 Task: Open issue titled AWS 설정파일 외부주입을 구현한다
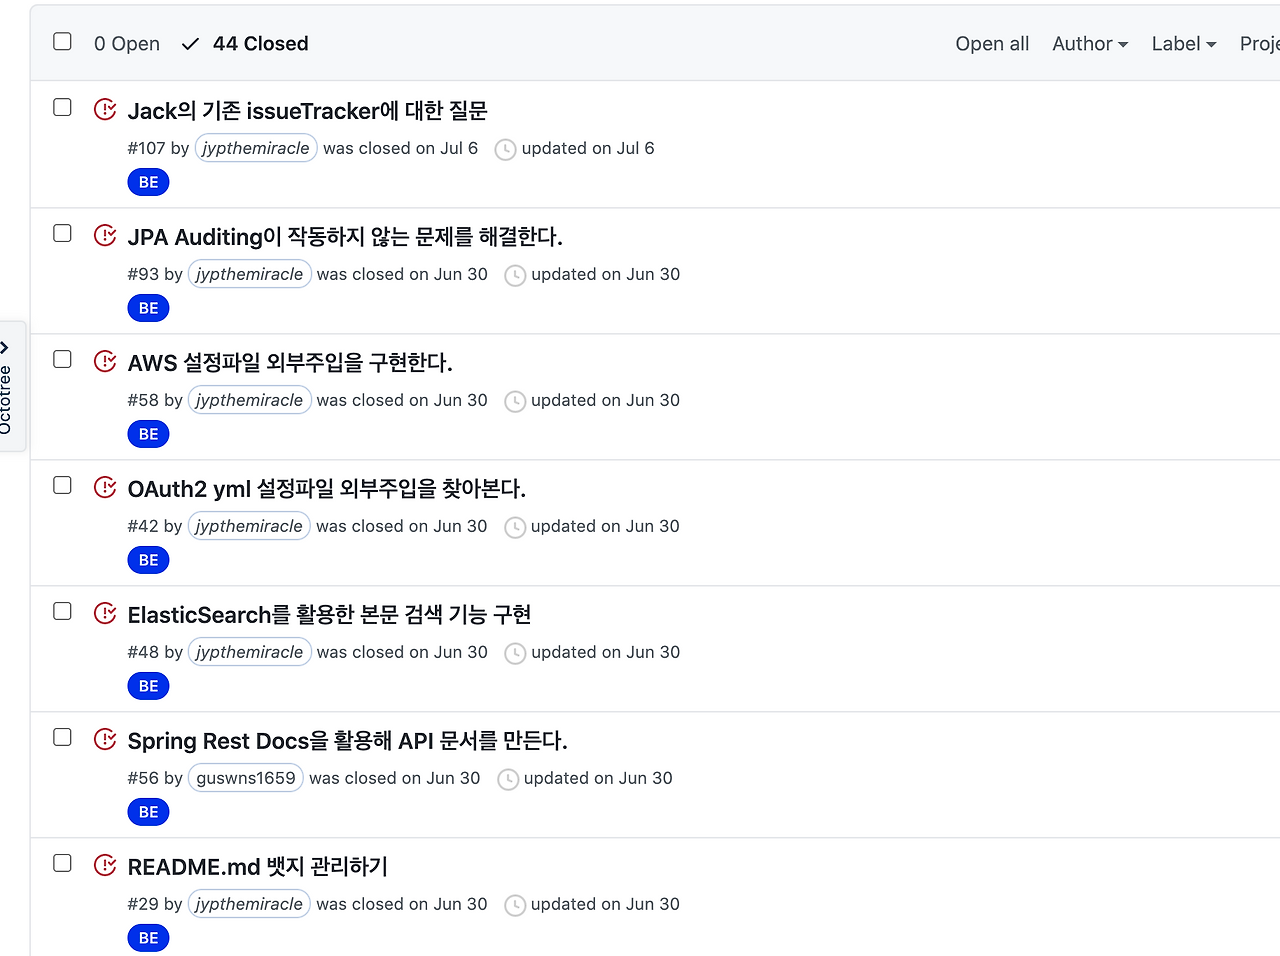(x=290, y=362)
